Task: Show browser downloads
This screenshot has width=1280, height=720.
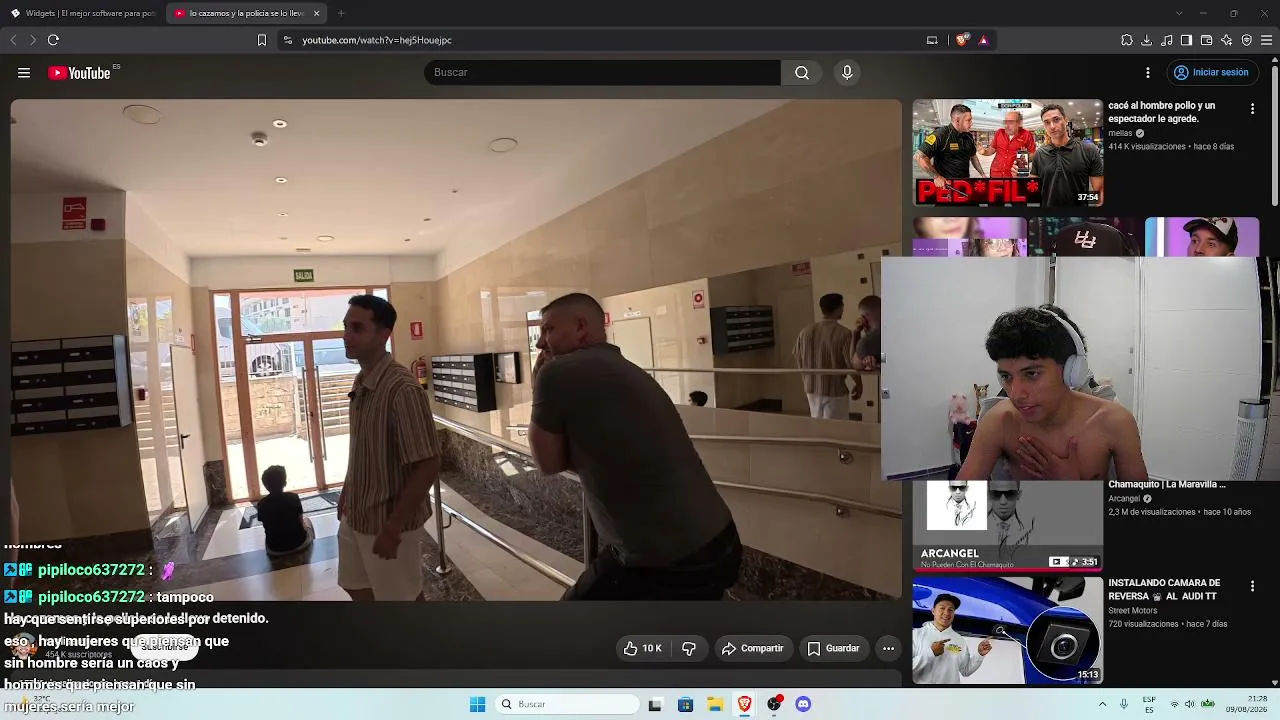Action: [x=1147, y=40]
